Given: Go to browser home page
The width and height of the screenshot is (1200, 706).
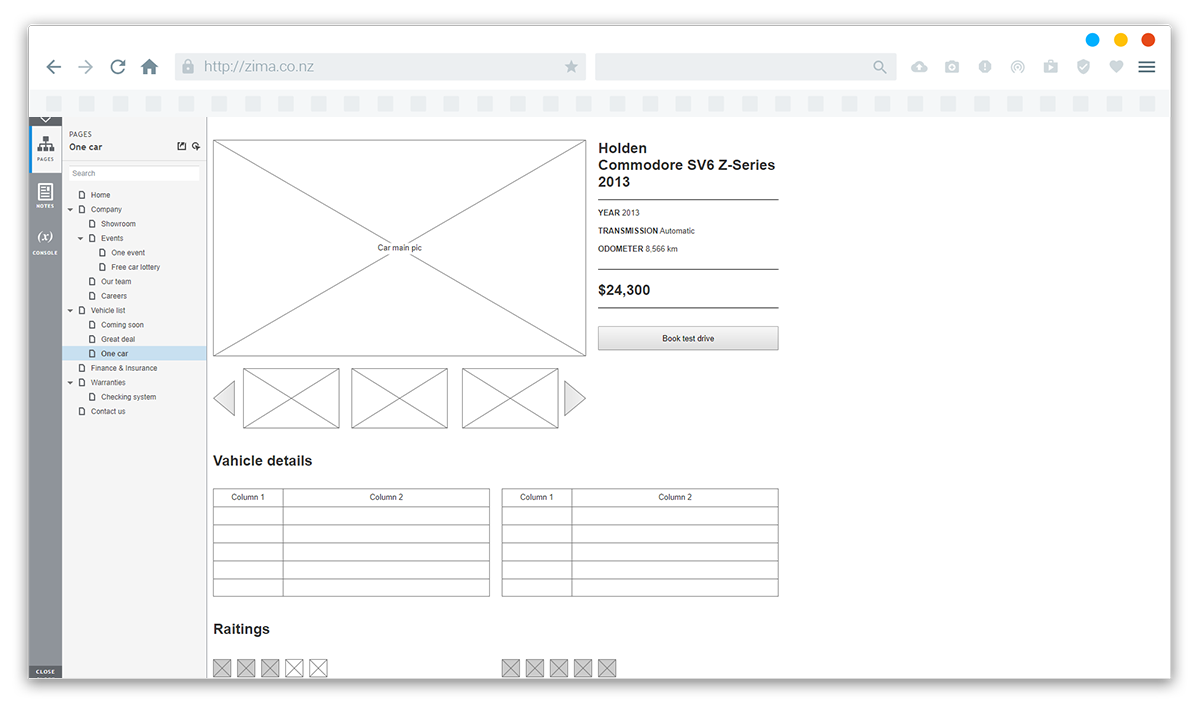Looking at the screenshot, I should [149, 67].
